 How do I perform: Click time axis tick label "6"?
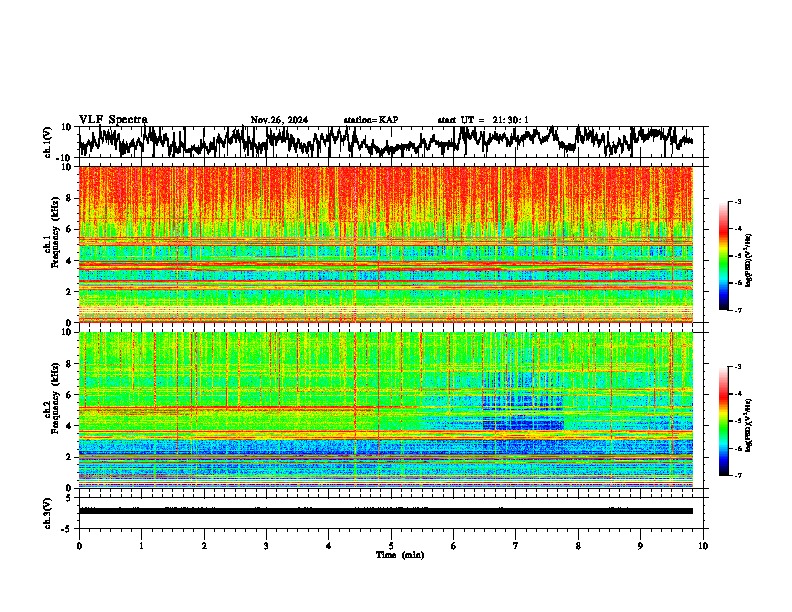point(454,546)
